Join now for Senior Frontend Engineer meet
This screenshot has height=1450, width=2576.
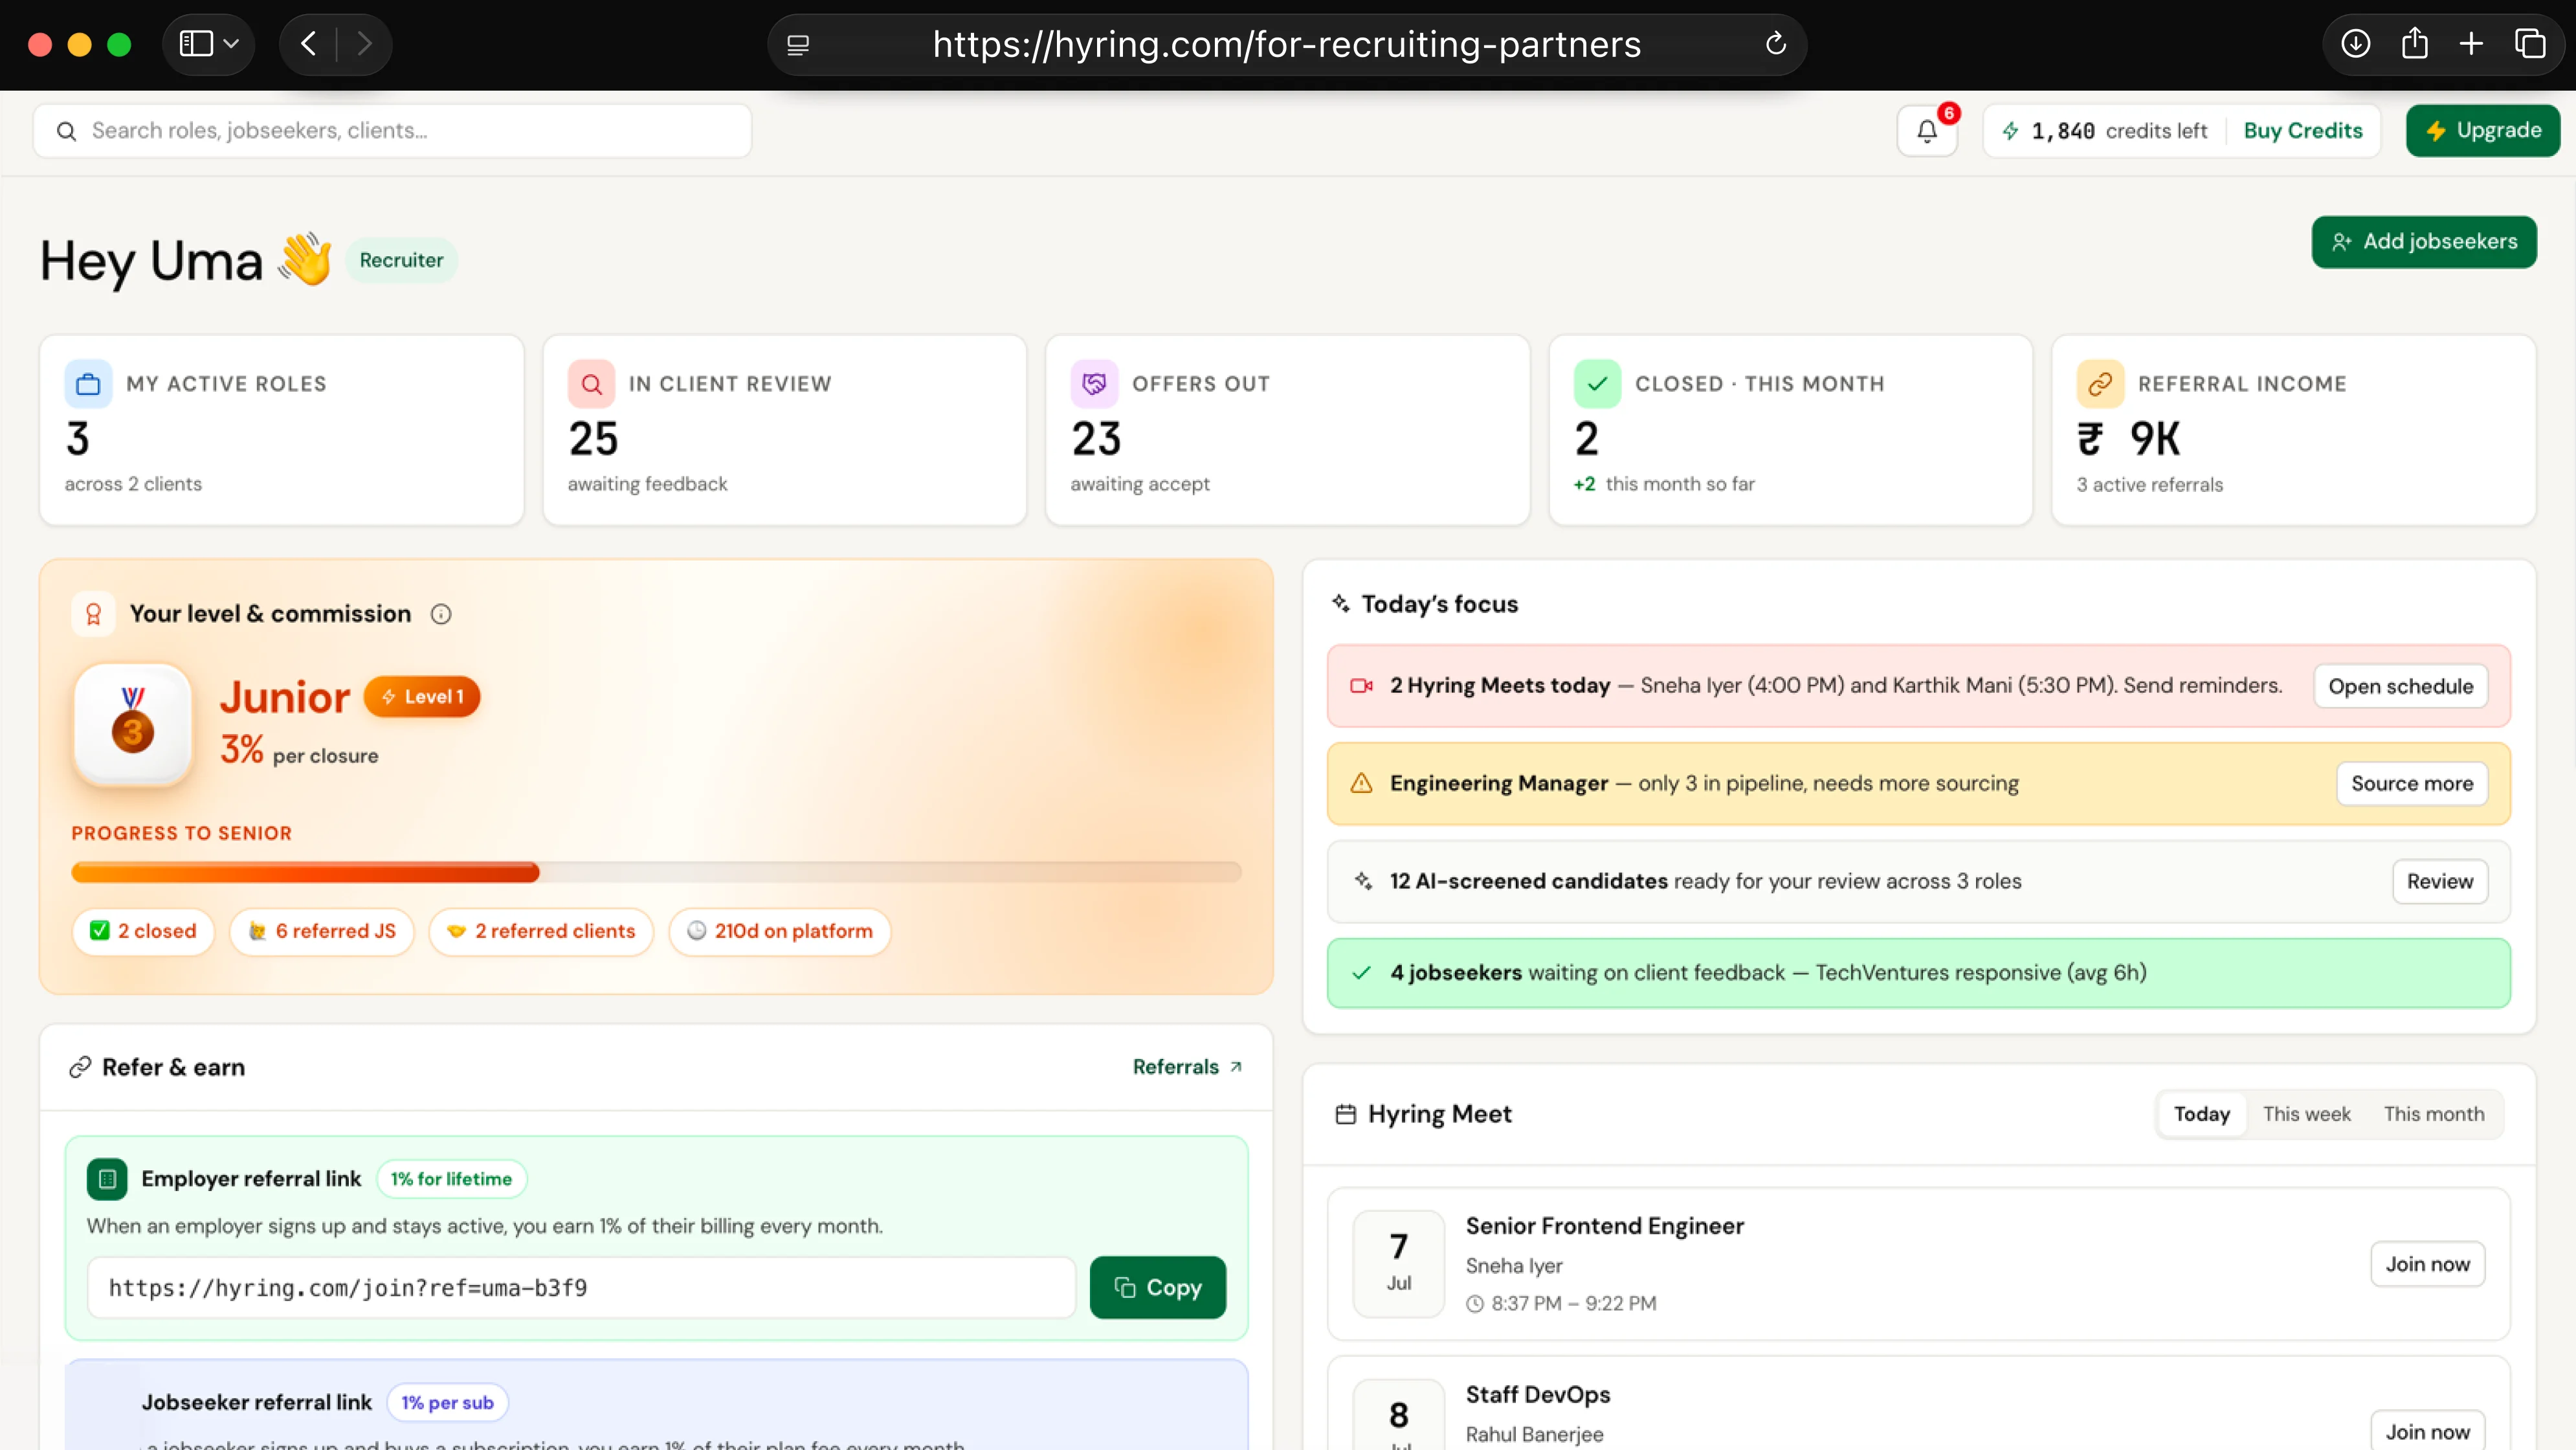tap(2427, 1264)
